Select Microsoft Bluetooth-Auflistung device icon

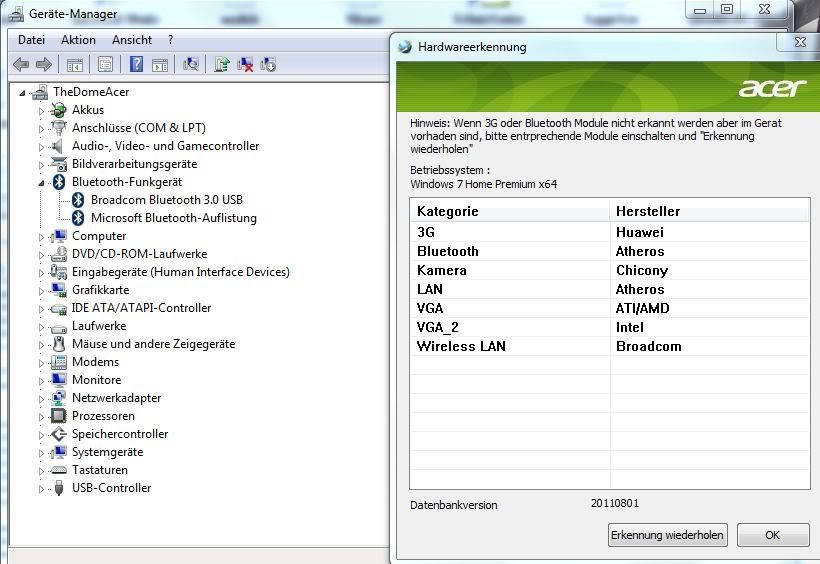pos(78,217)
